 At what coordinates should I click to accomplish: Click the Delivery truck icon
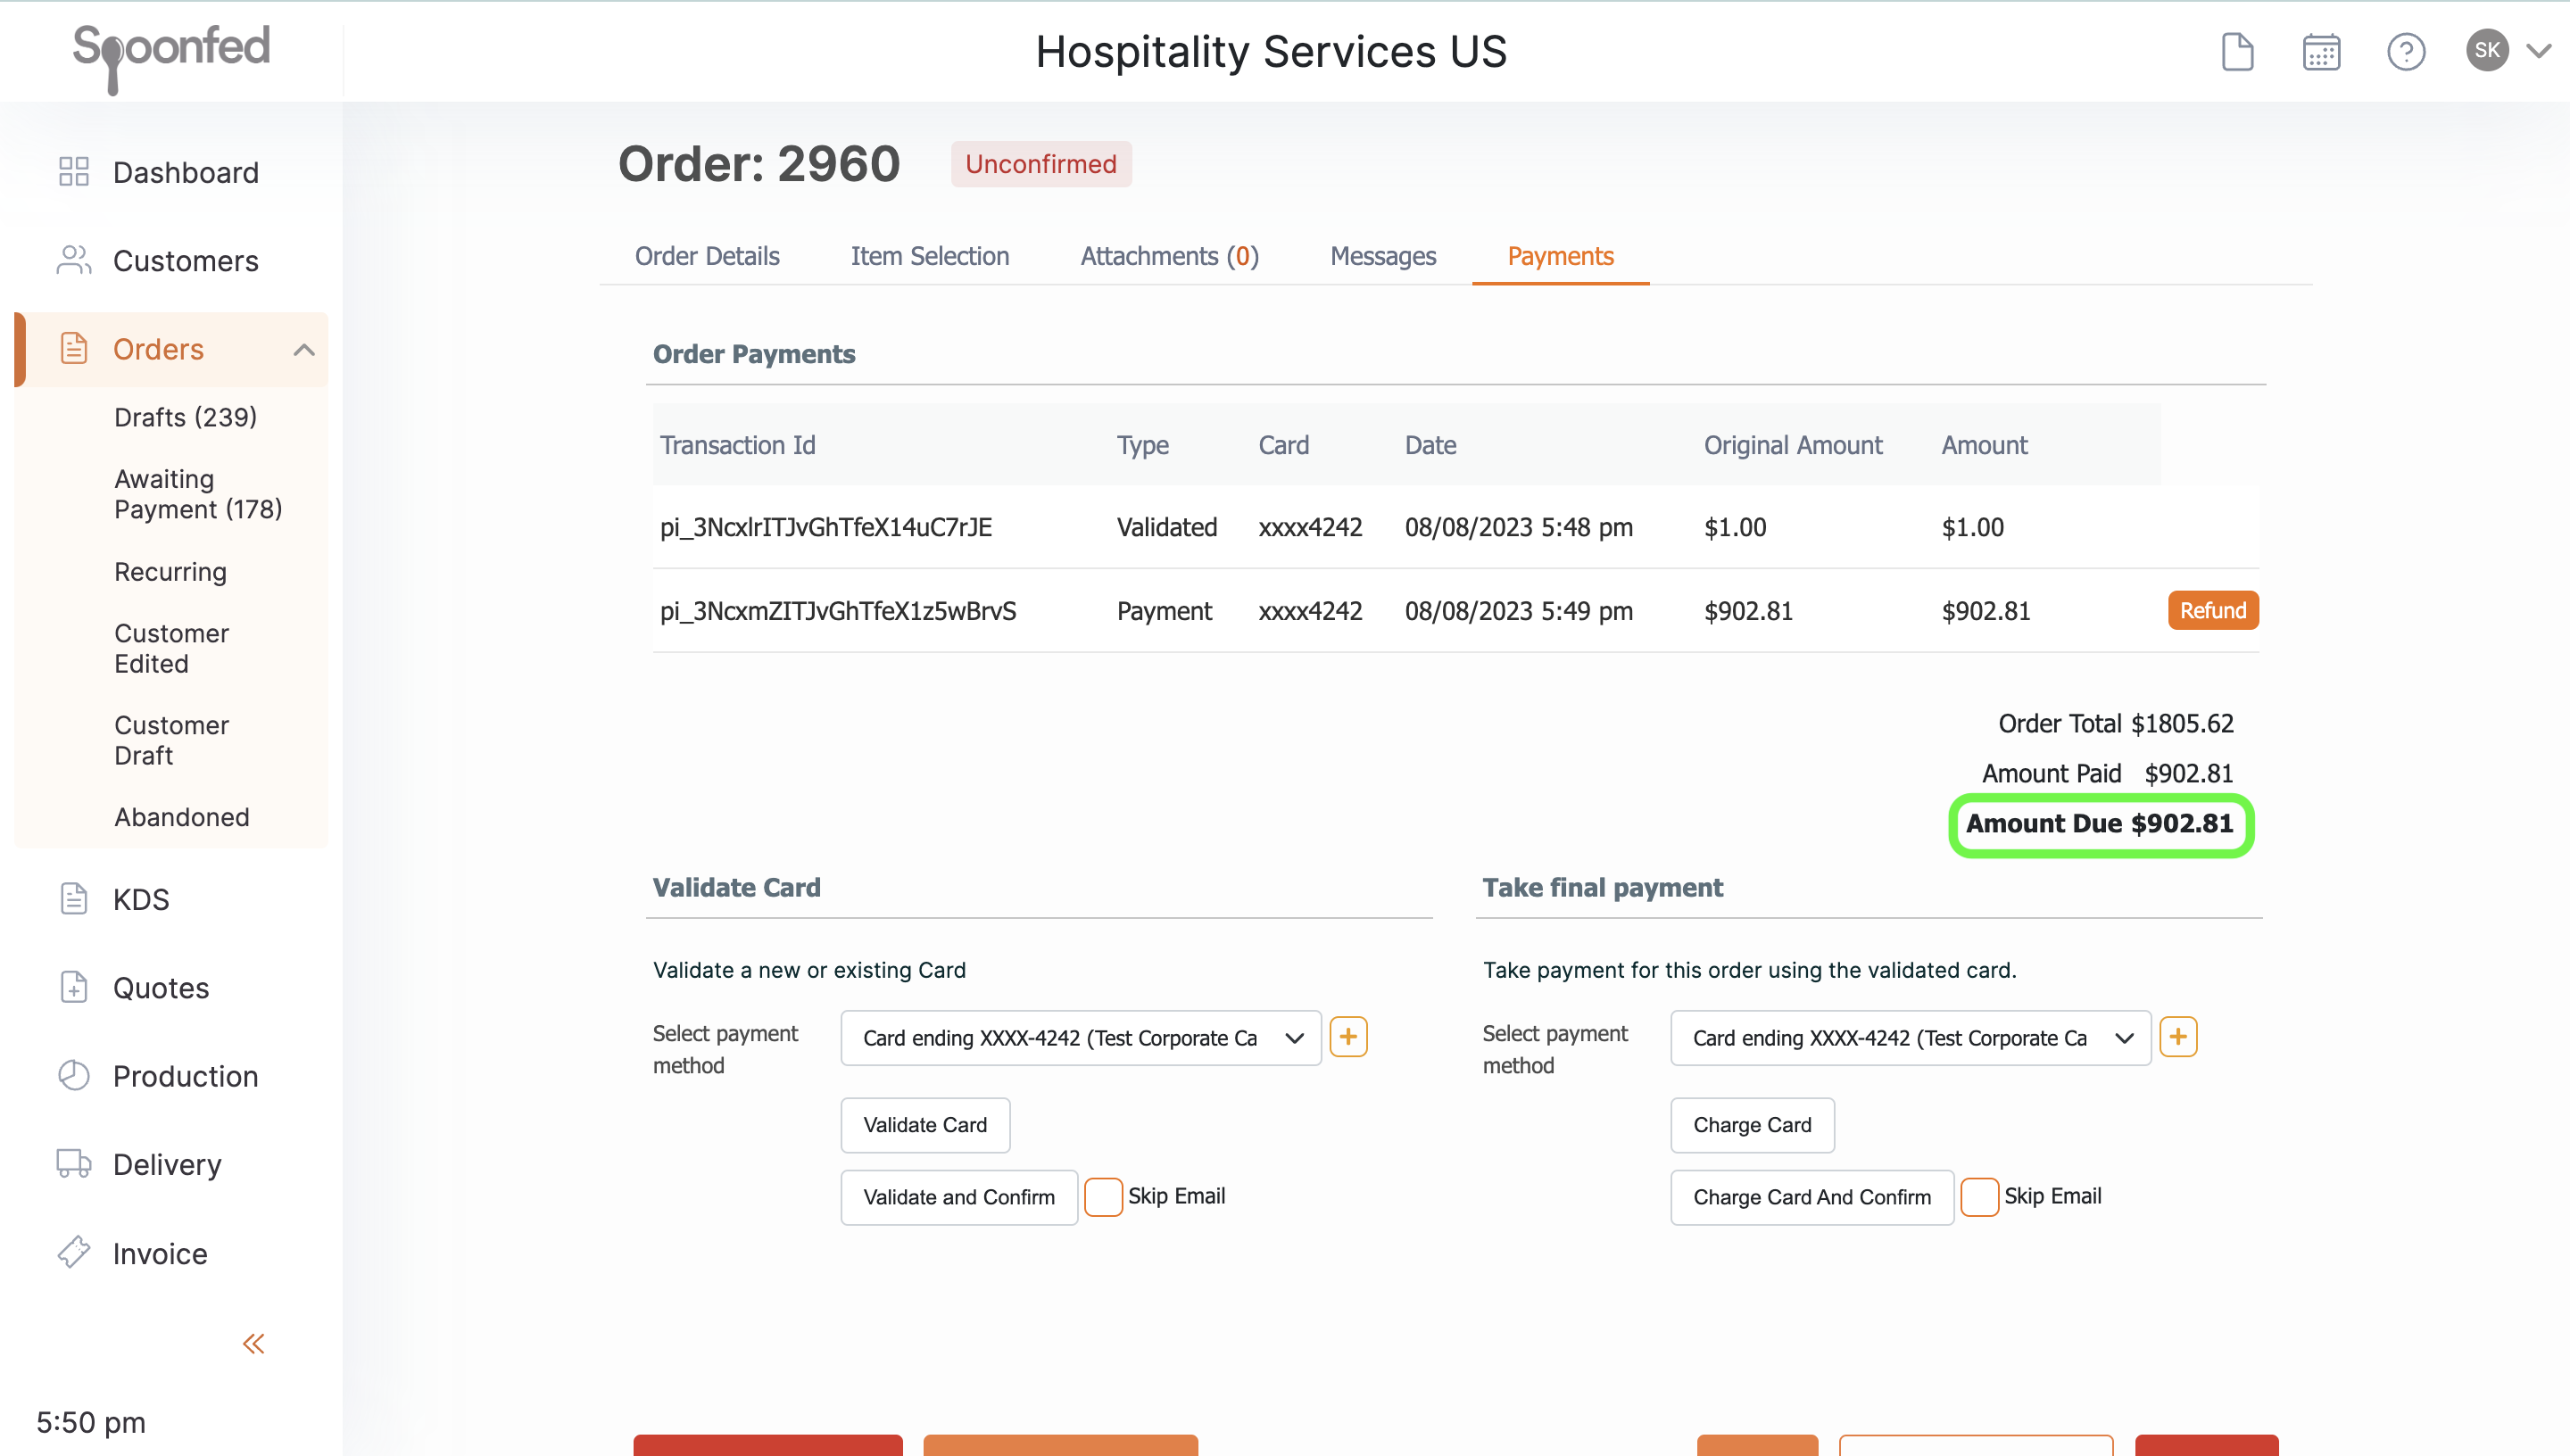click(x=74, y=1164)
